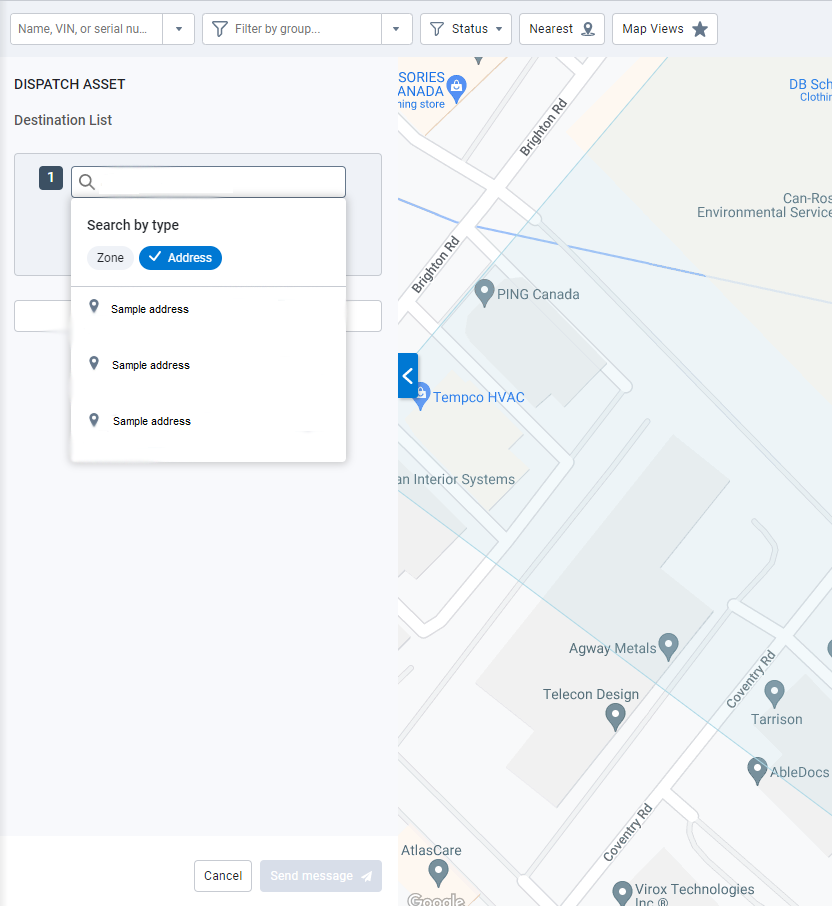Click the Tarrison map marker
Image resolution: width=832 pixels, height=906 pixels.
point(774,692)
